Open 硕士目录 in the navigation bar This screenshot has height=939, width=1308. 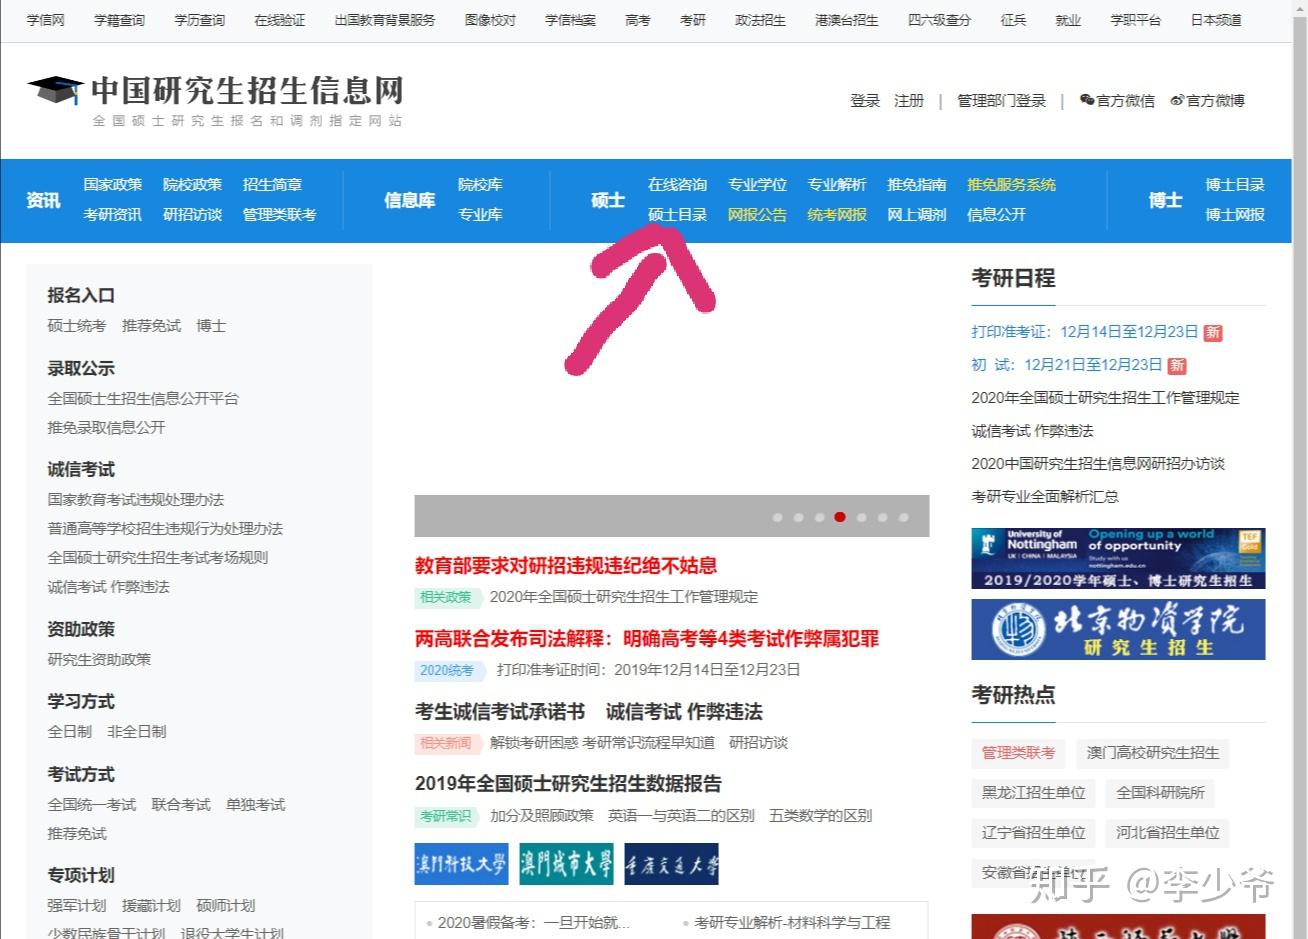[x=677, y=214]
